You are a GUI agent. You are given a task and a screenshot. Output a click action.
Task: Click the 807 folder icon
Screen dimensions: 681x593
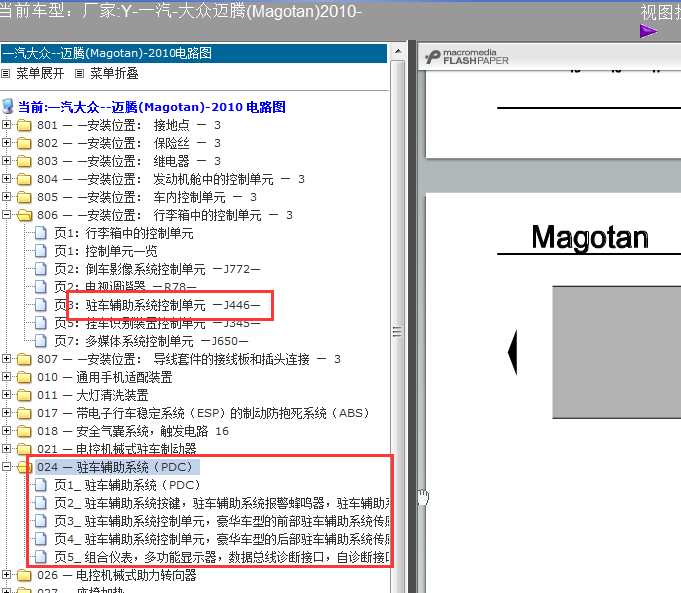pos(24,359)
